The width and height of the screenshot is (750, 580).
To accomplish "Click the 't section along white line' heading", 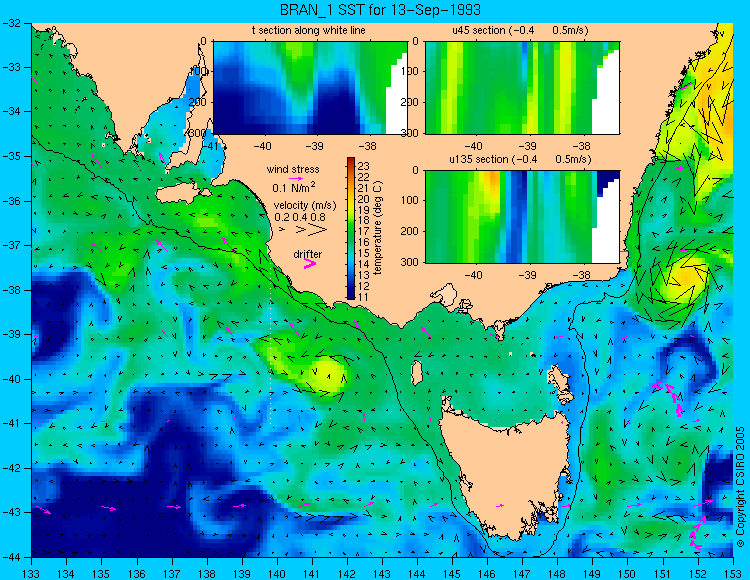I will 309,31.
